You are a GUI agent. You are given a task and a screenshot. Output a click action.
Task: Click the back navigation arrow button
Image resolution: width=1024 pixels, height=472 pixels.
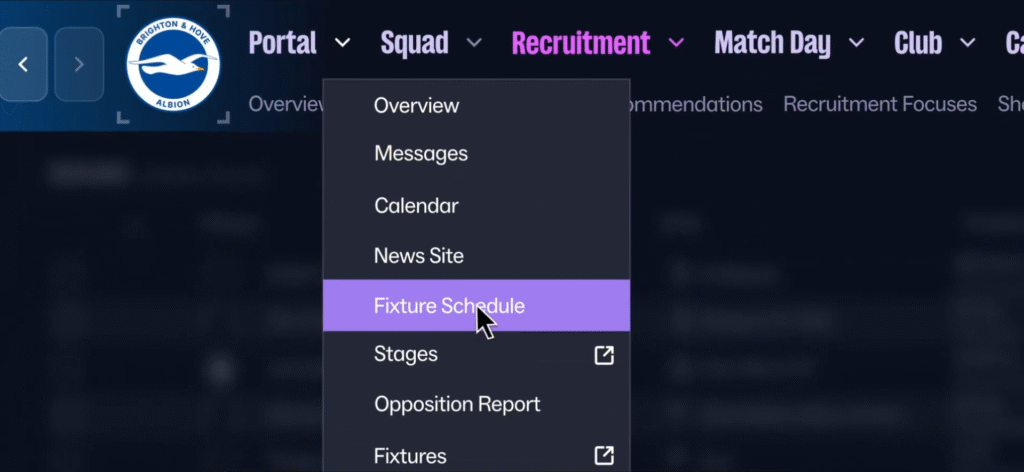pos(23,64)
